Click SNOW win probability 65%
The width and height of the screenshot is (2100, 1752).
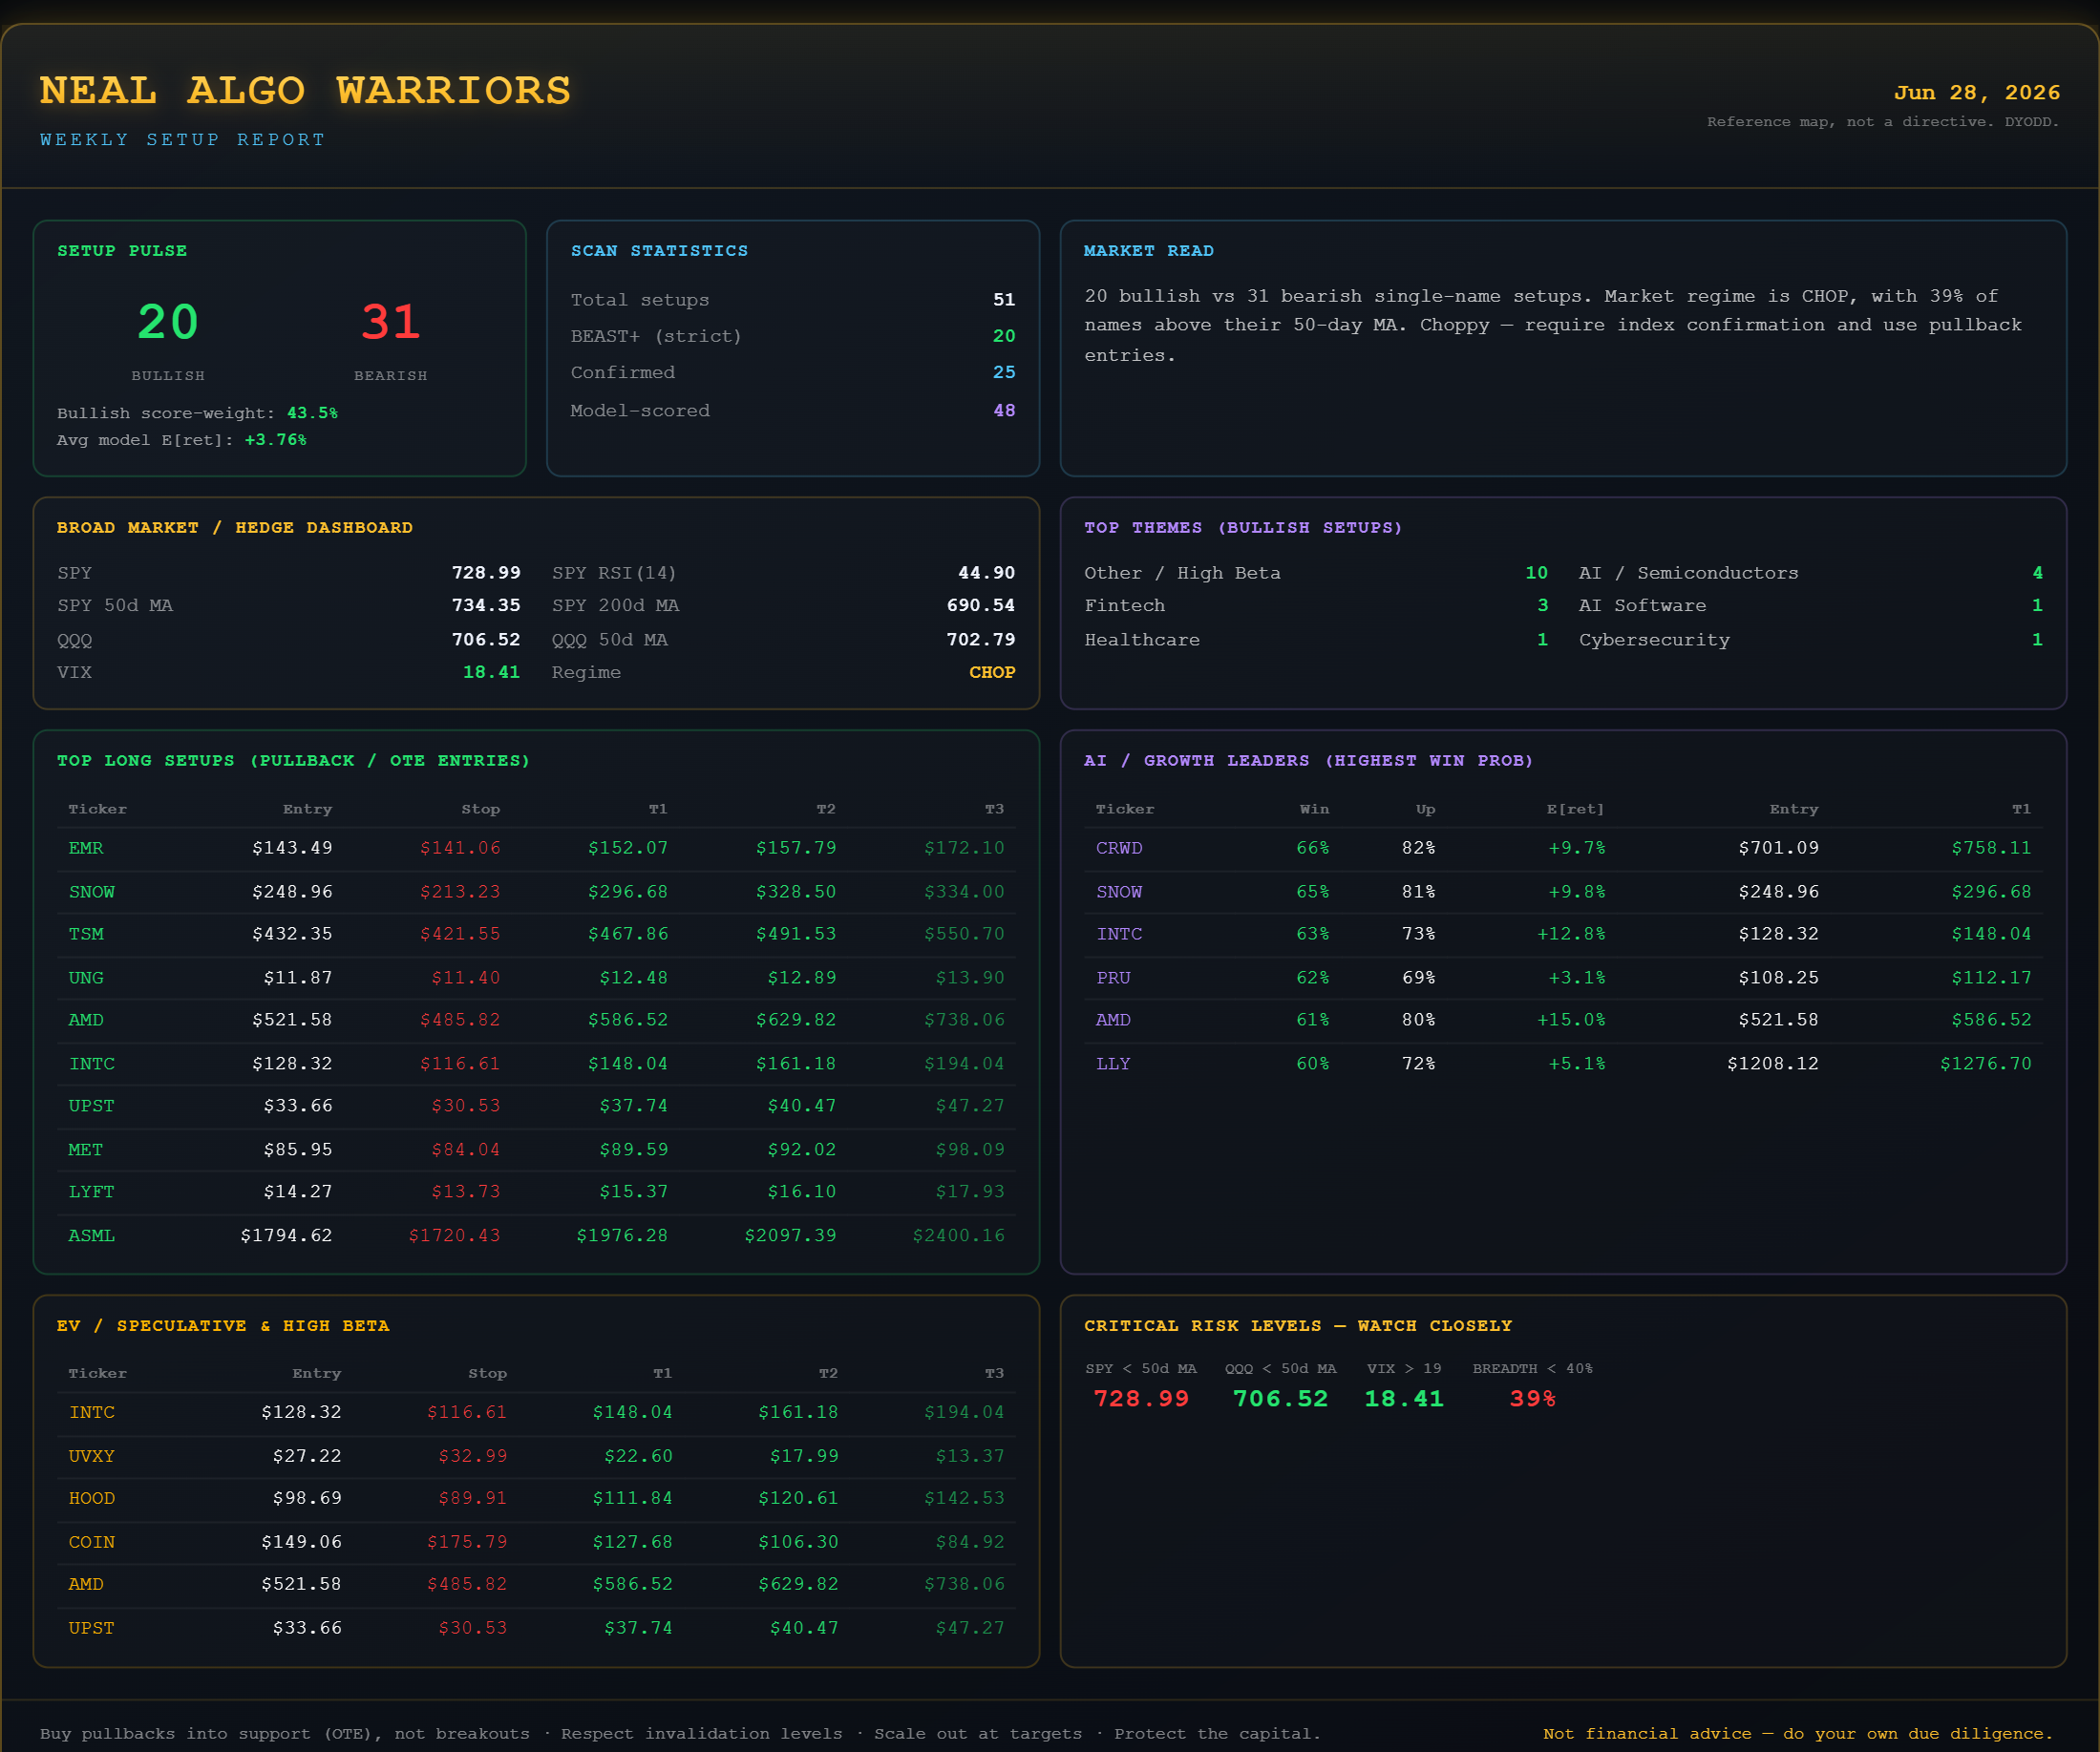(x=1313, y=892)
